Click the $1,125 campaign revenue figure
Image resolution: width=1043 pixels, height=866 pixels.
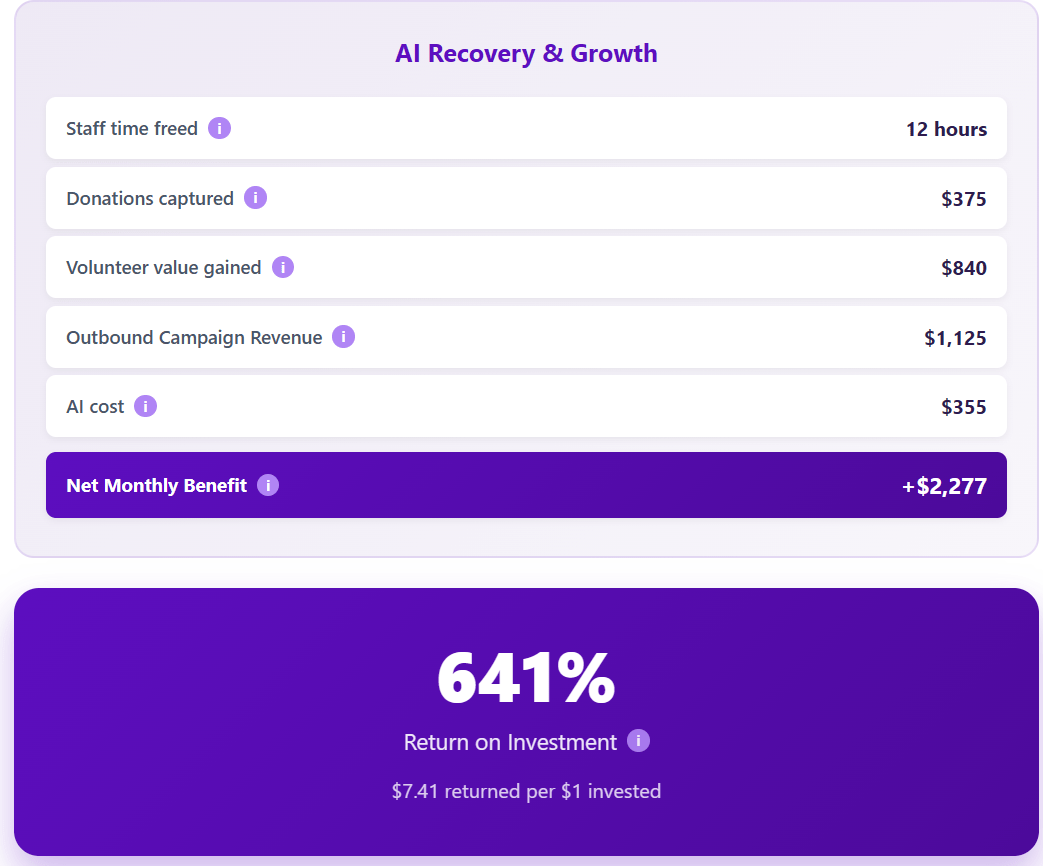tap(955, 338)
